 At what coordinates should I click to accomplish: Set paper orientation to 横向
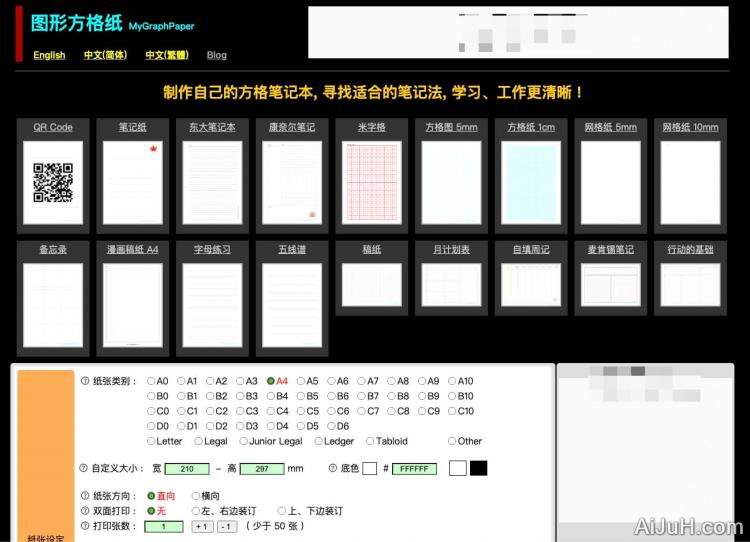pyautogui.click(x=195, y=496)
